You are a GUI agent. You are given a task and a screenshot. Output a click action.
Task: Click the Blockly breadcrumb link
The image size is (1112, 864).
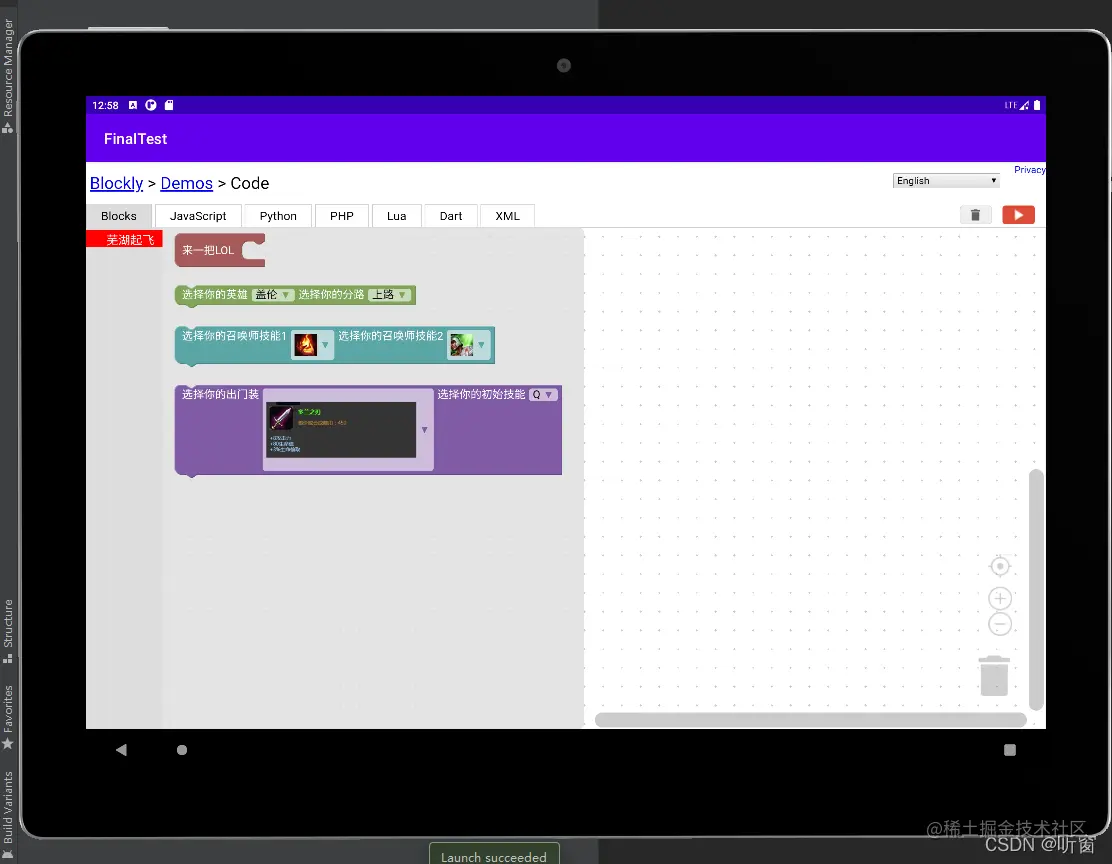116,183
